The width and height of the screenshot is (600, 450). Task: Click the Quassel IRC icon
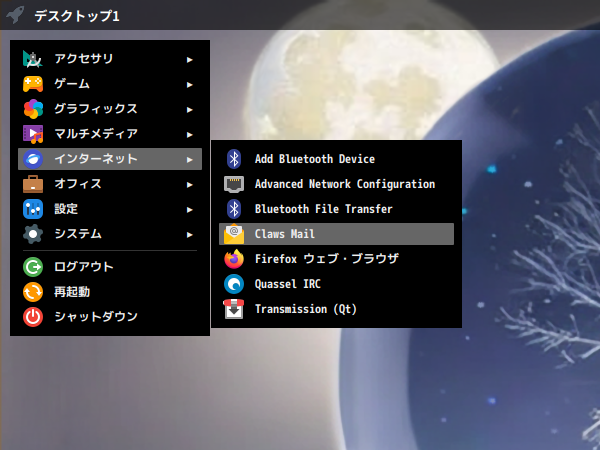[234, 284]
